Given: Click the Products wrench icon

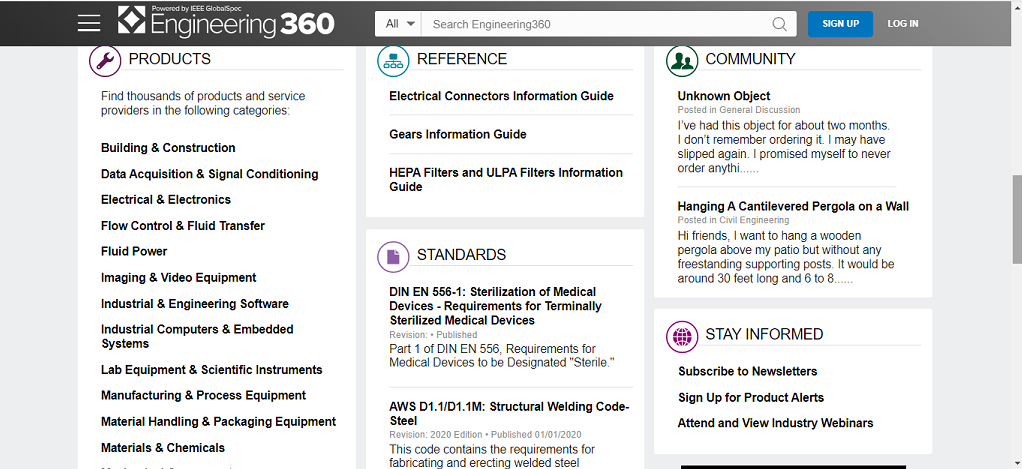Looking at the screenshot, I should 105,61.
